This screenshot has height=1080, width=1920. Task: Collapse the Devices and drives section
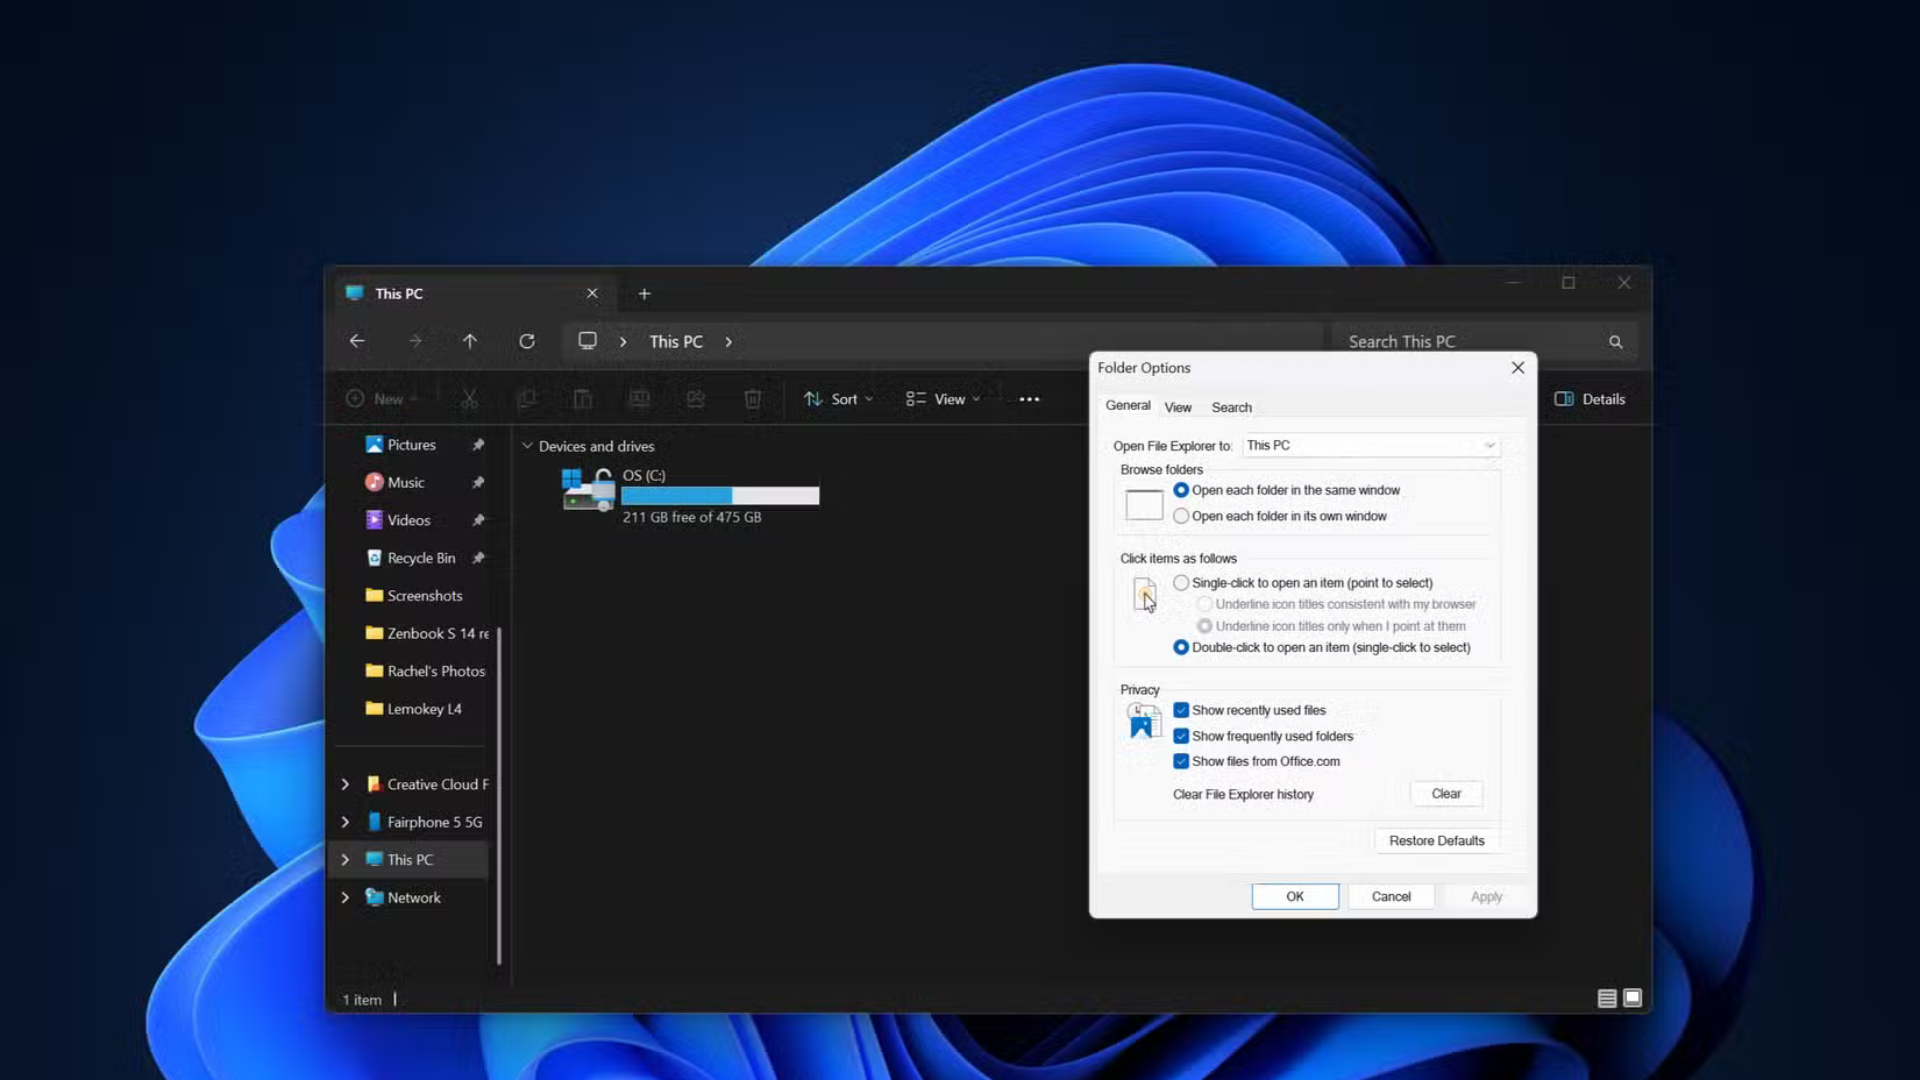pos(528,446)
